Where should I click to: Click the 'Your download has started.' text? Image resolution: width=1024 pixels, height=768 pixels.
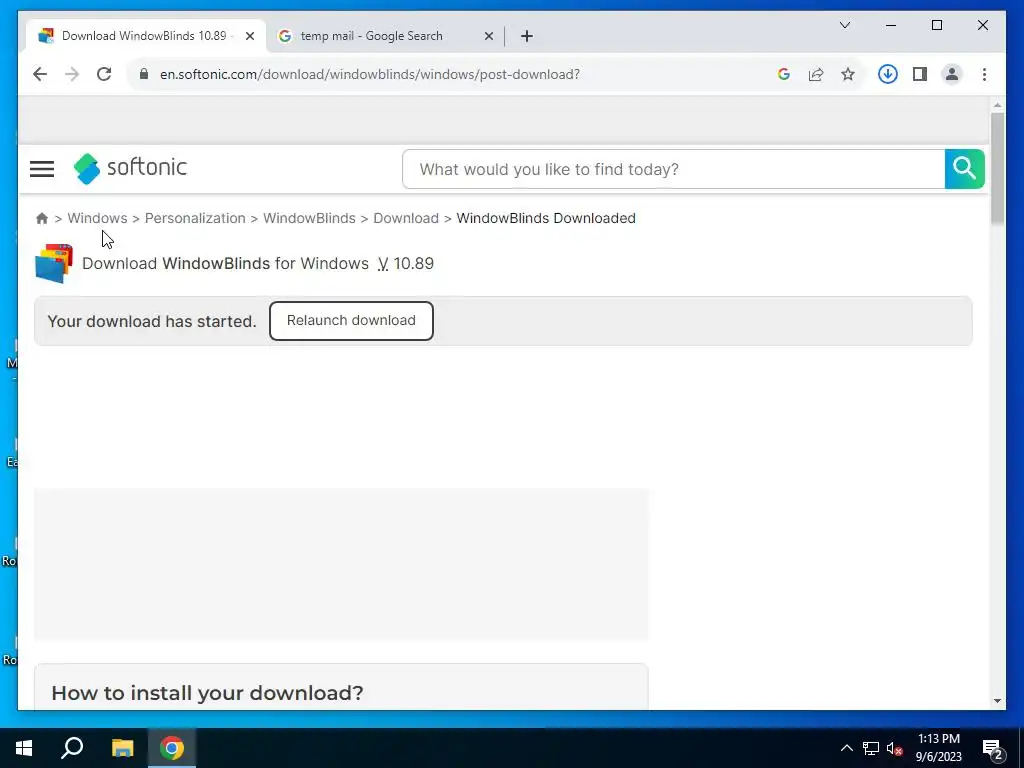pyautogui.click(x=152, y=321)
